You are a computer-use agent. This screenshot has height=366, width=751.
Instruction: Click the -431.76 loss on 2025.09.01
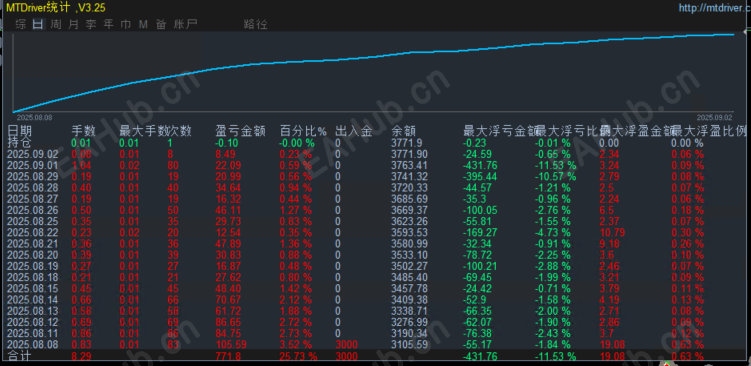pyautogui.click(x=480, y=165)
